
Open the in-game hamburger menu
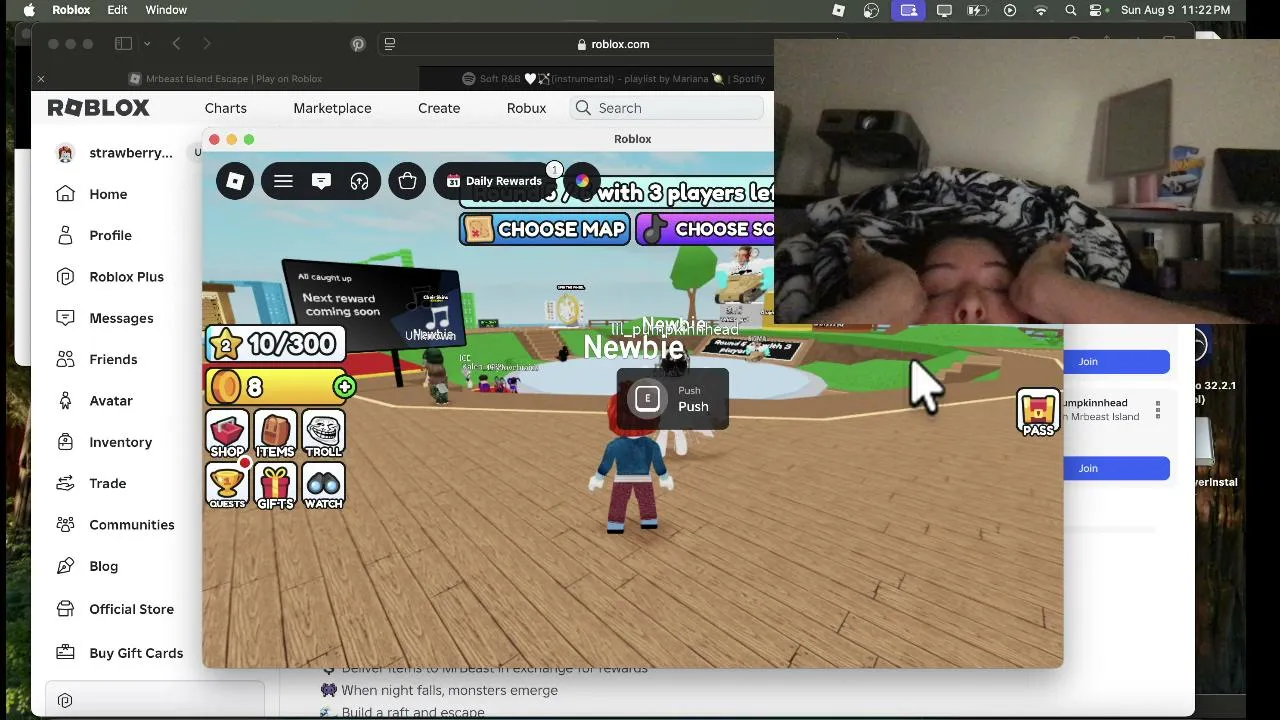(x=283, y=181)
